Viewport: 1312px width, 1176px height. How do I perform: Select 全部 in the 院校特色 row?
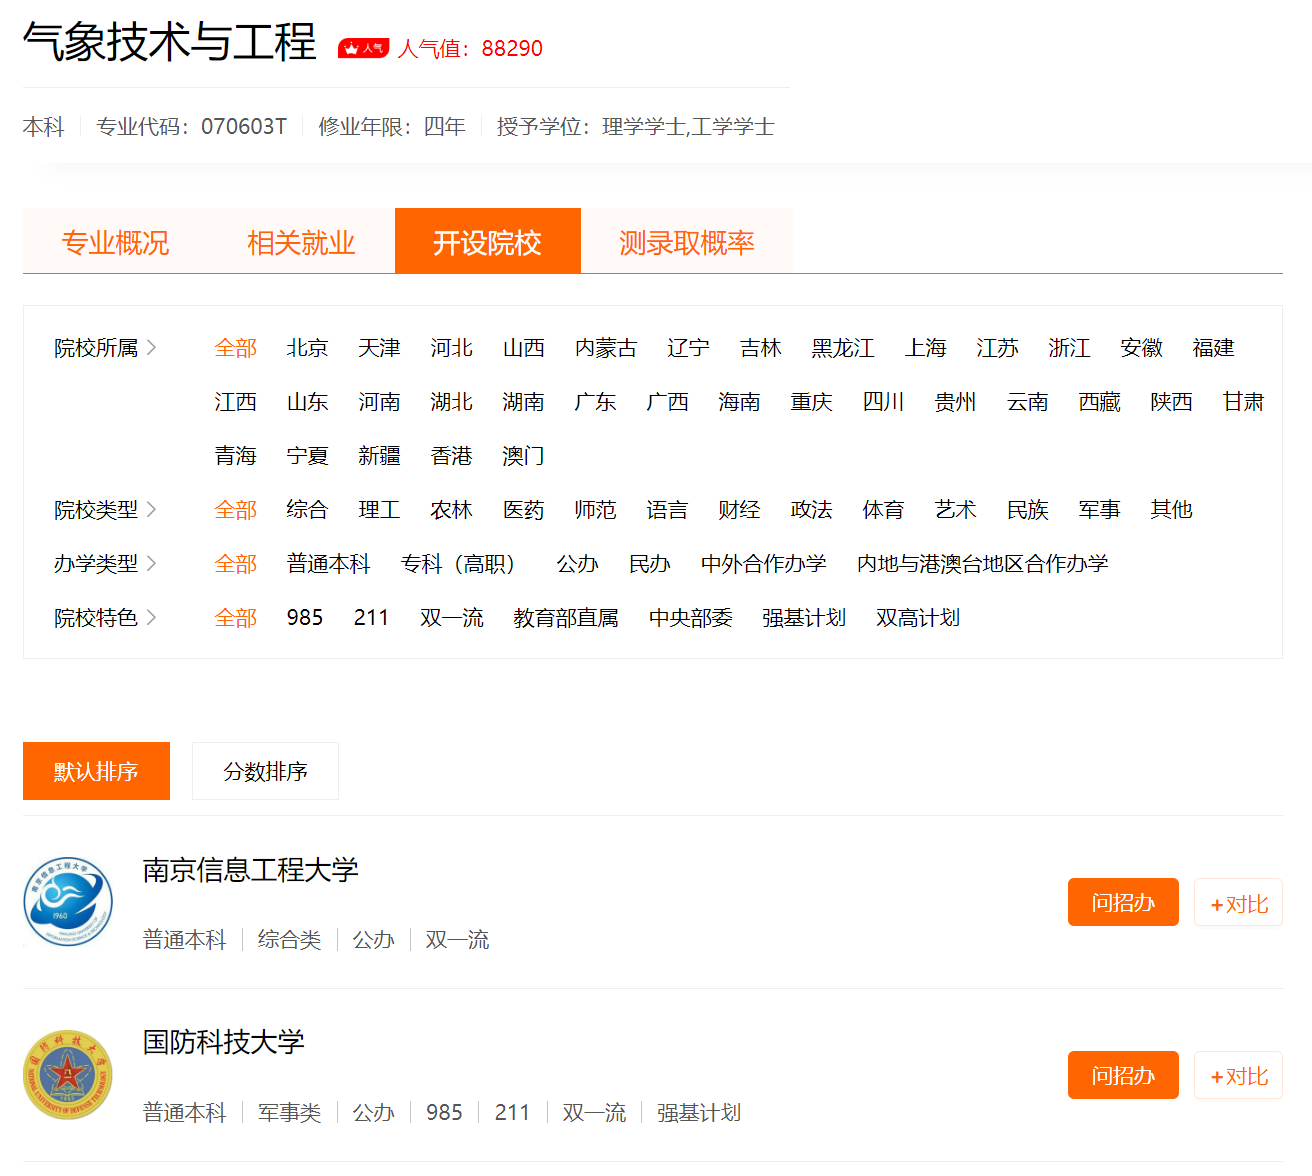[236, 618]
